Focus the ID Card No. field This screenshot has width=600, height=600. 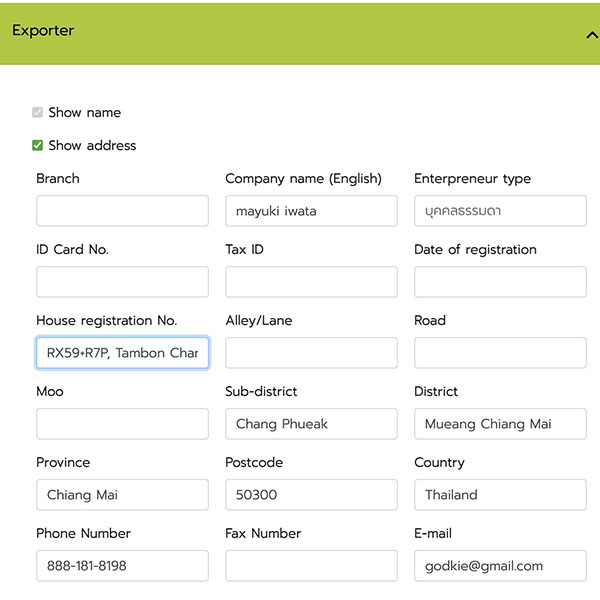click(122, 282)
